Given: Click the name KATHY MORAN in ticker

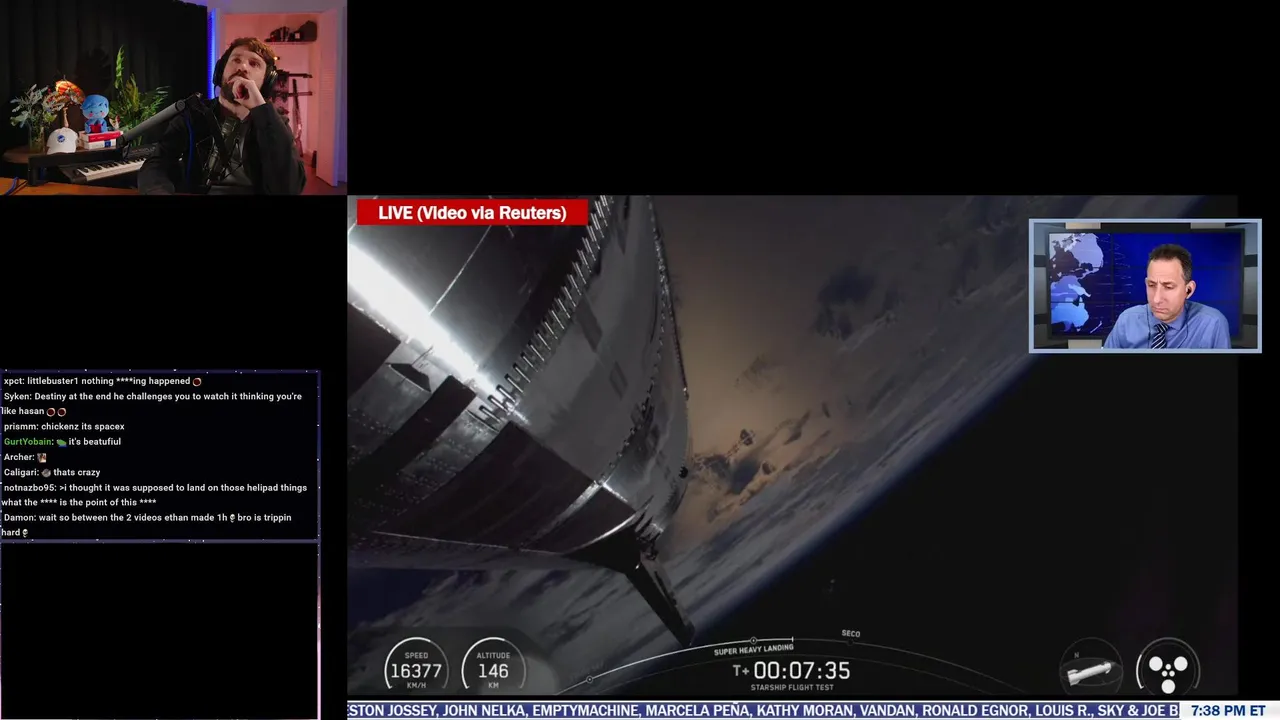Looking at the screenshot, I should [804, 710].
